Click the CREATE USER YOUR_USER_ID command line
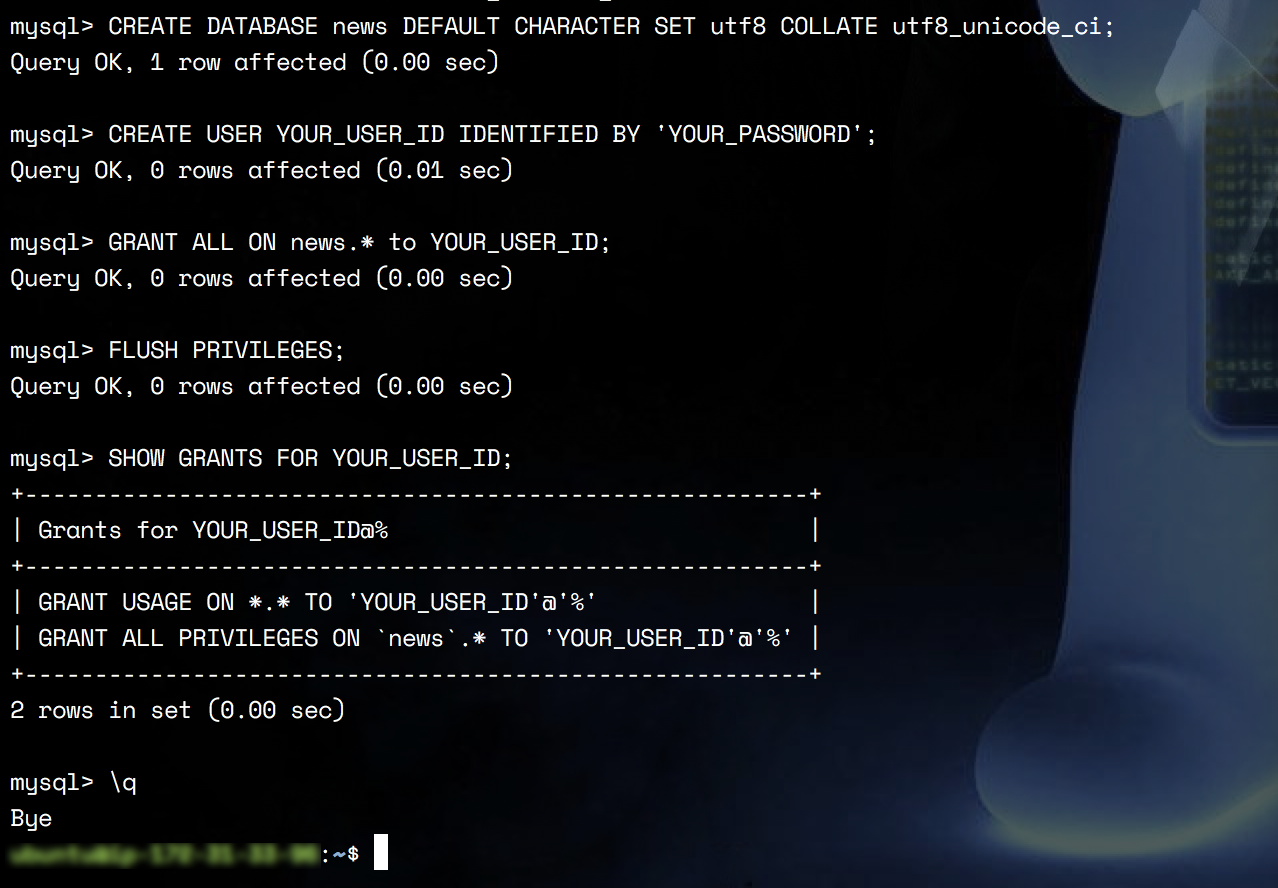Screen dimensions: 1278x888 (x=443, y=135)
